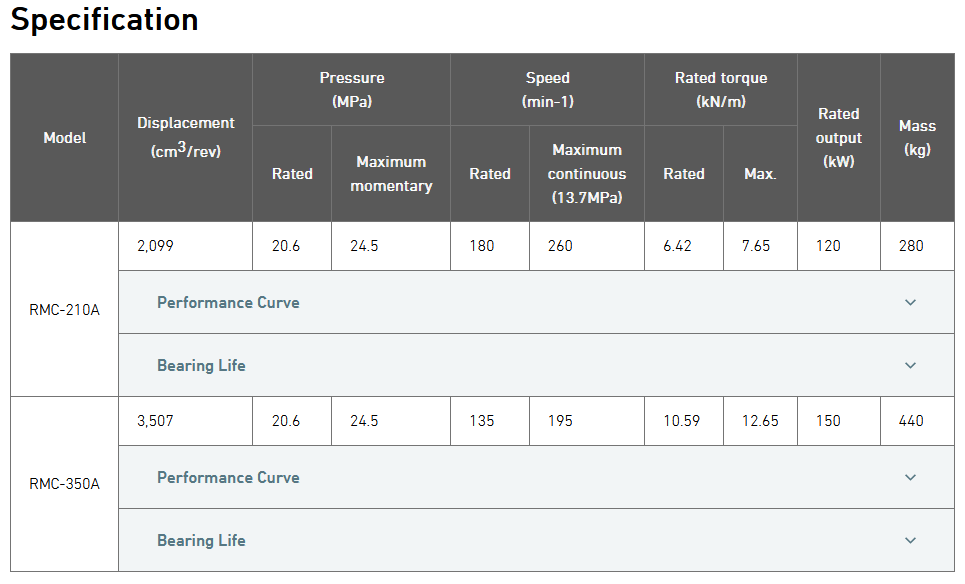Click rated pressure '20.6' in RMC-350A row

(x=286, y=421)
